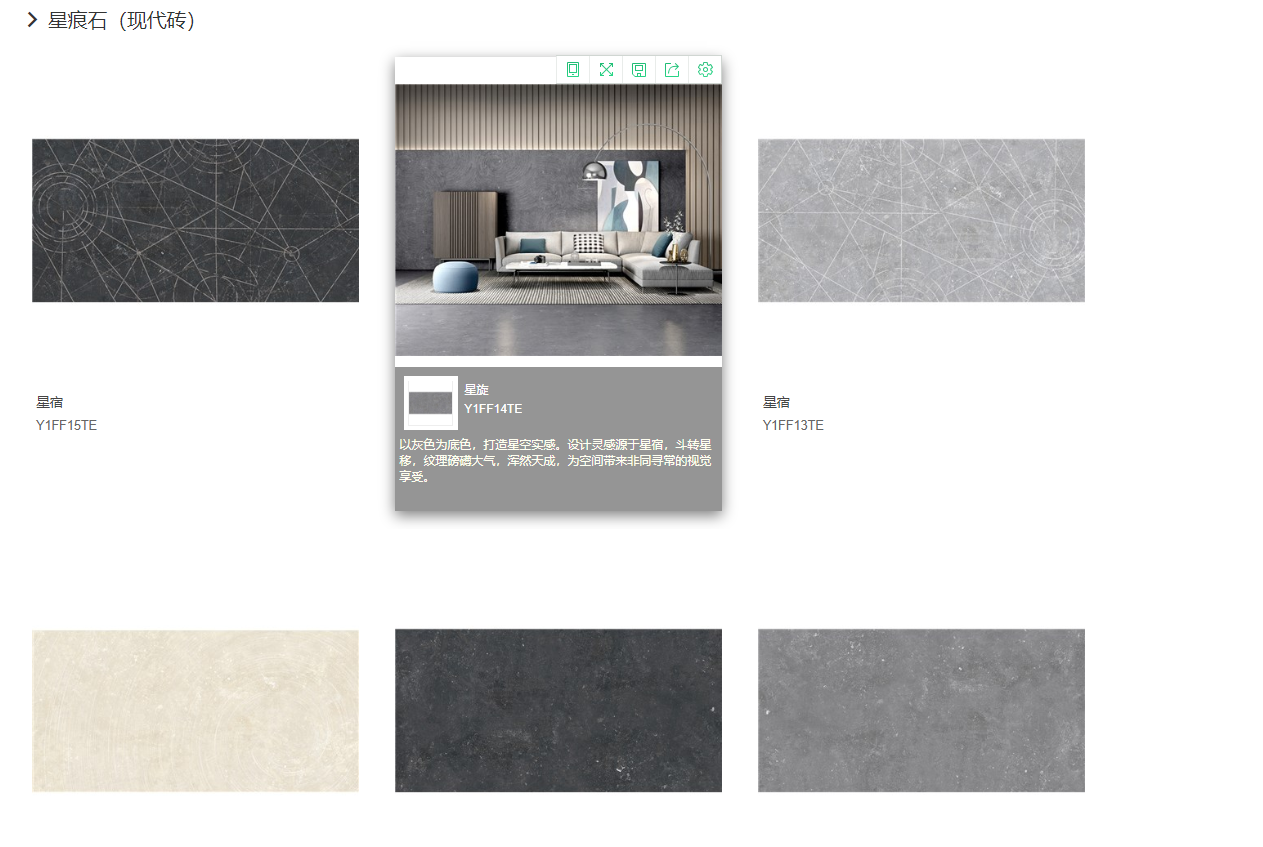Click the description starting with 以灰色为底色
The image size is (1263, 847).
pos(556,461)
